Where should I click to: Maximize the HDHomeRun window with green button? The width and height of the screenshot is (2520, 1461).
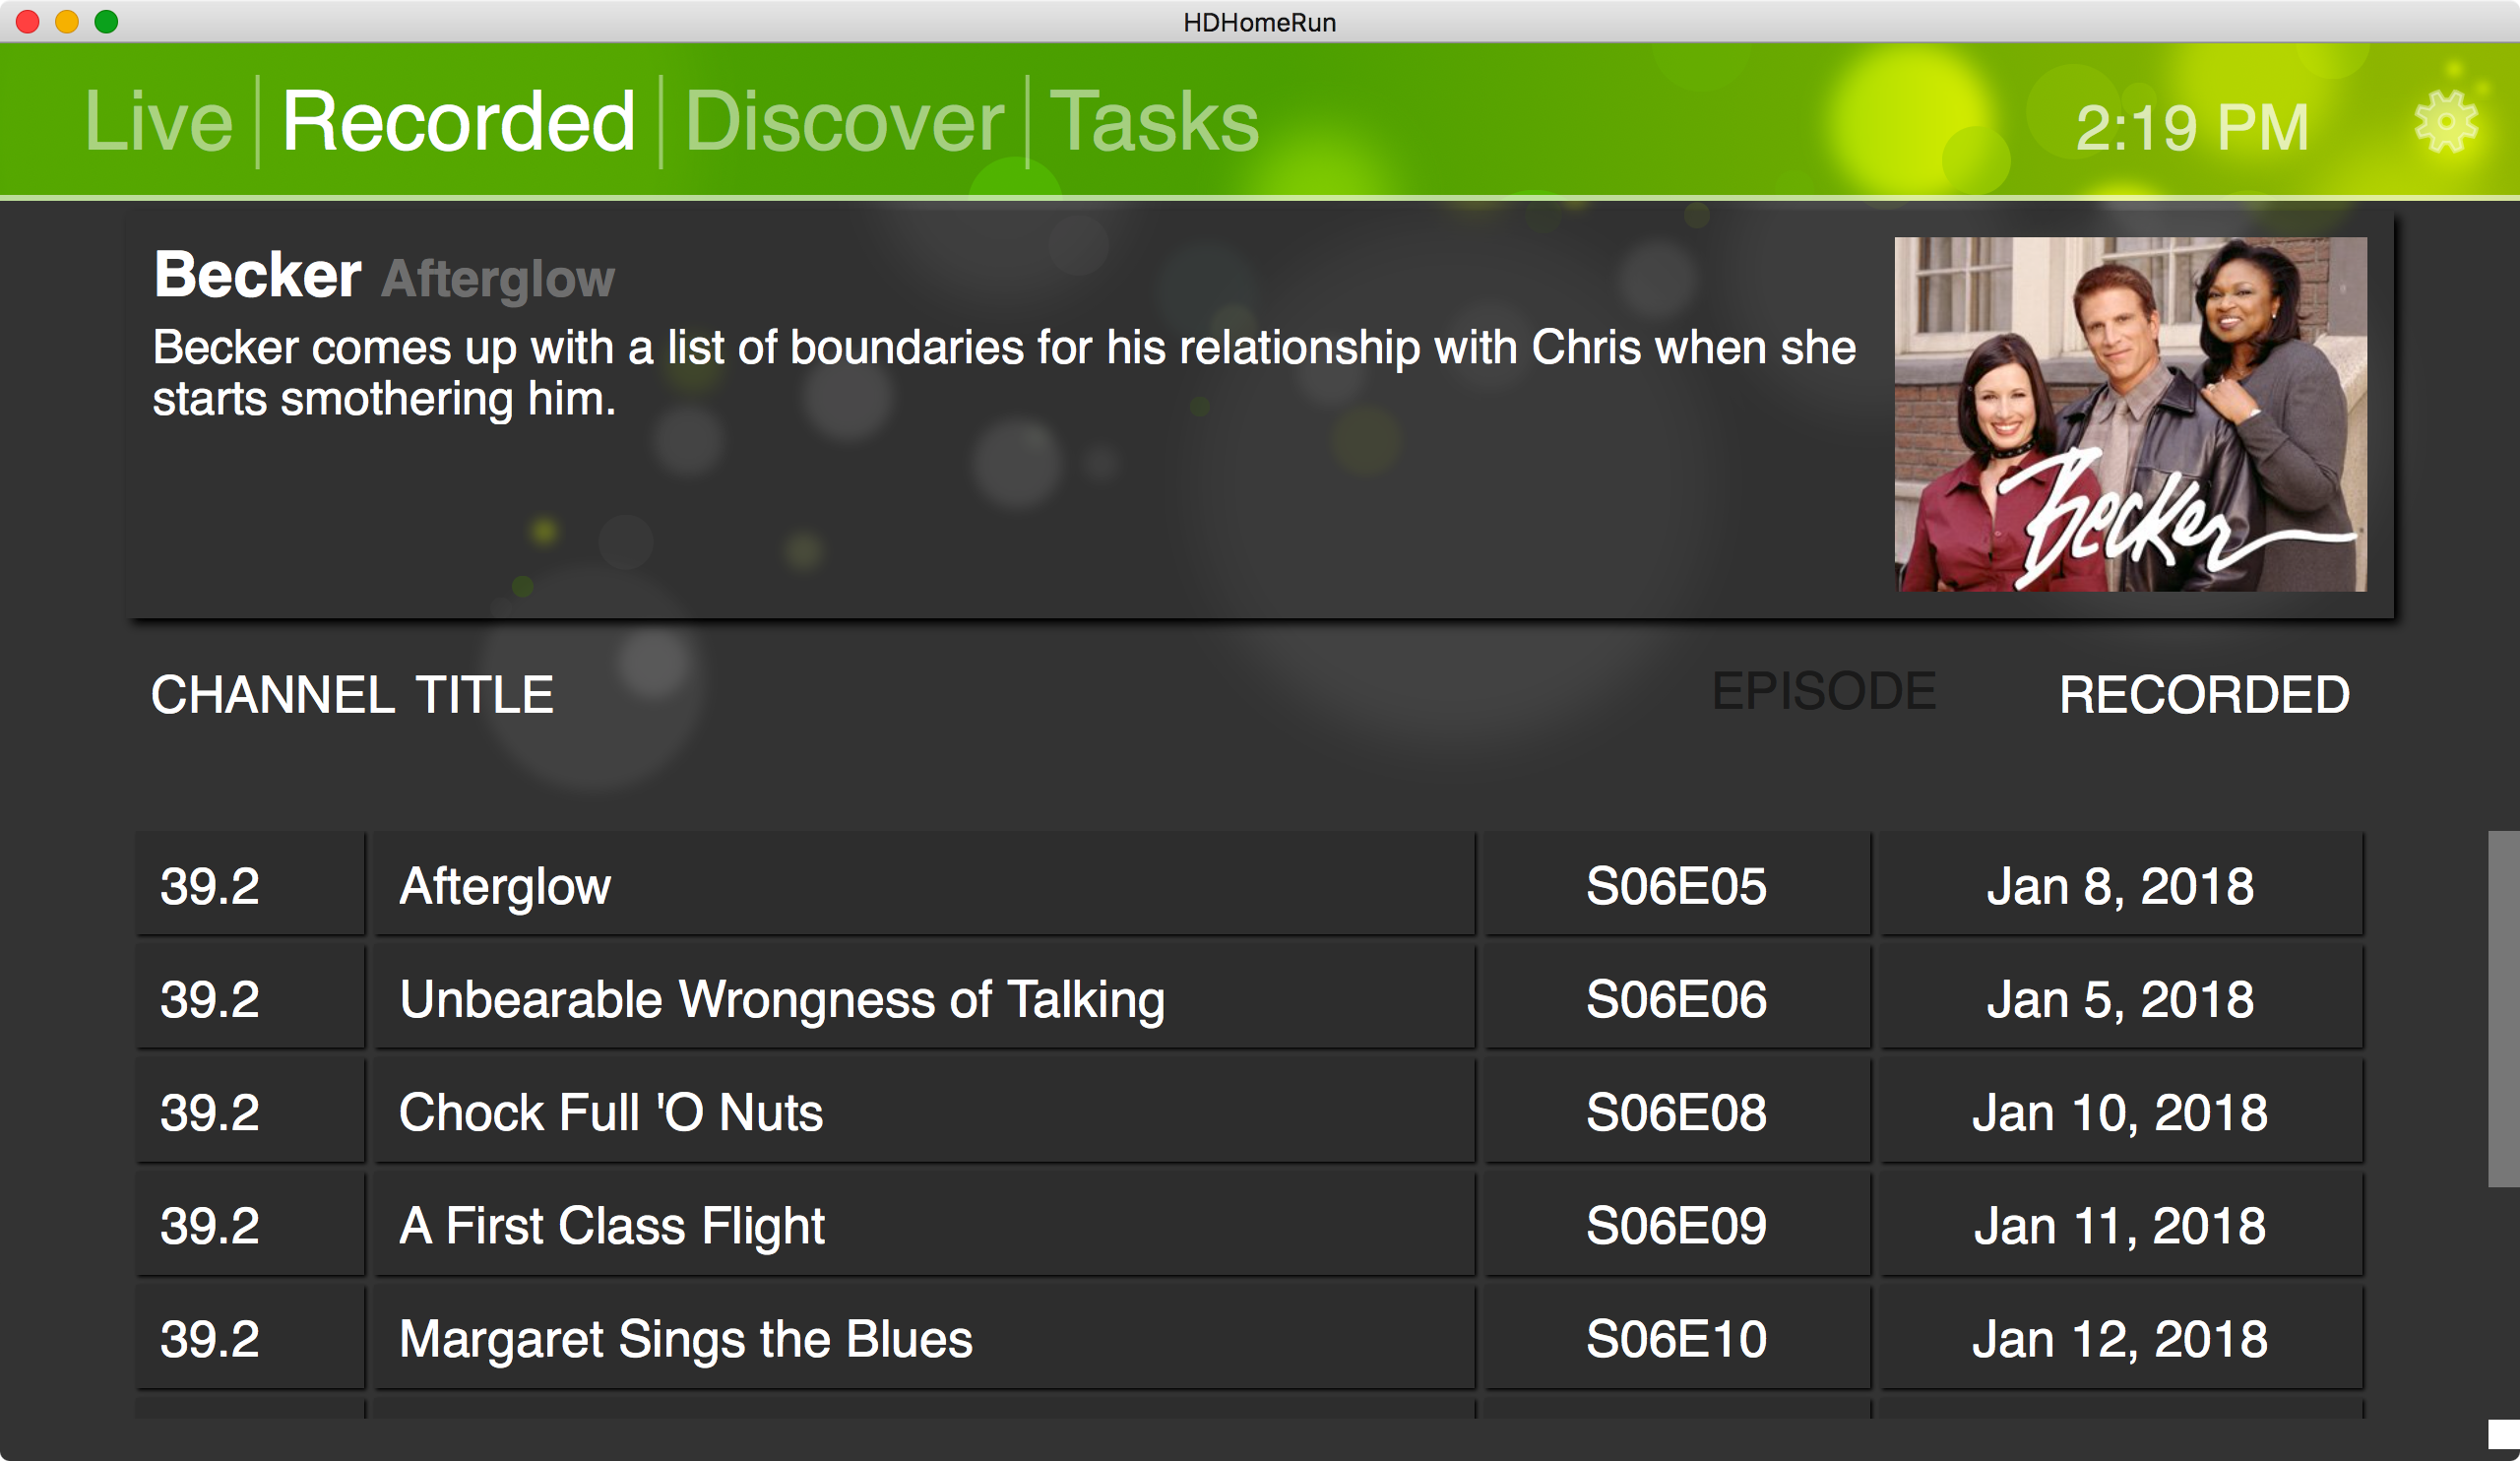click(106, 21)
